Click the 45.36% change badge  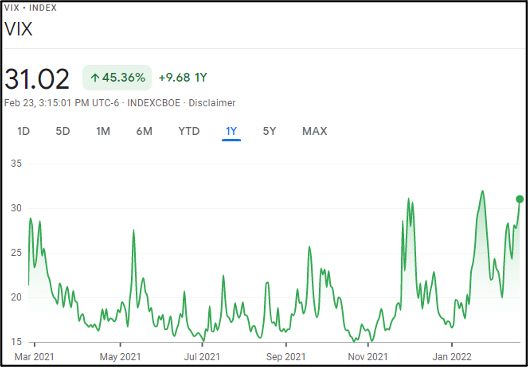tap(117, 77)
